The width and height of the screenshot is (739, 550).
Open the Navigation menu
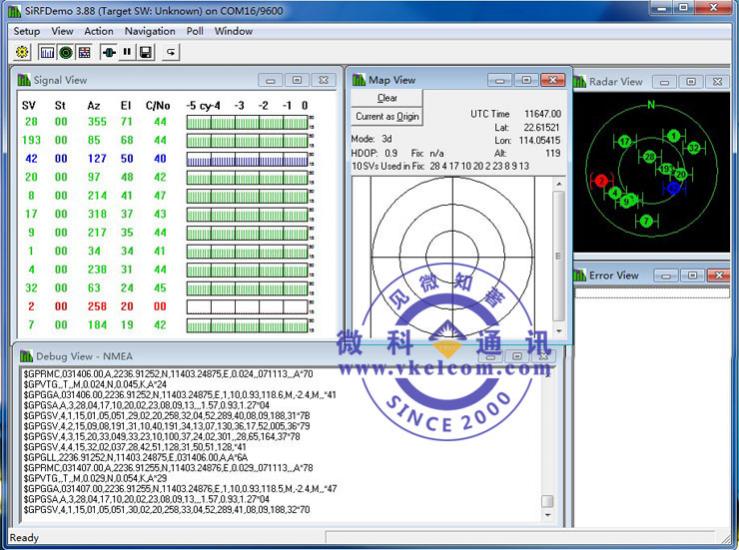point(150,31)
